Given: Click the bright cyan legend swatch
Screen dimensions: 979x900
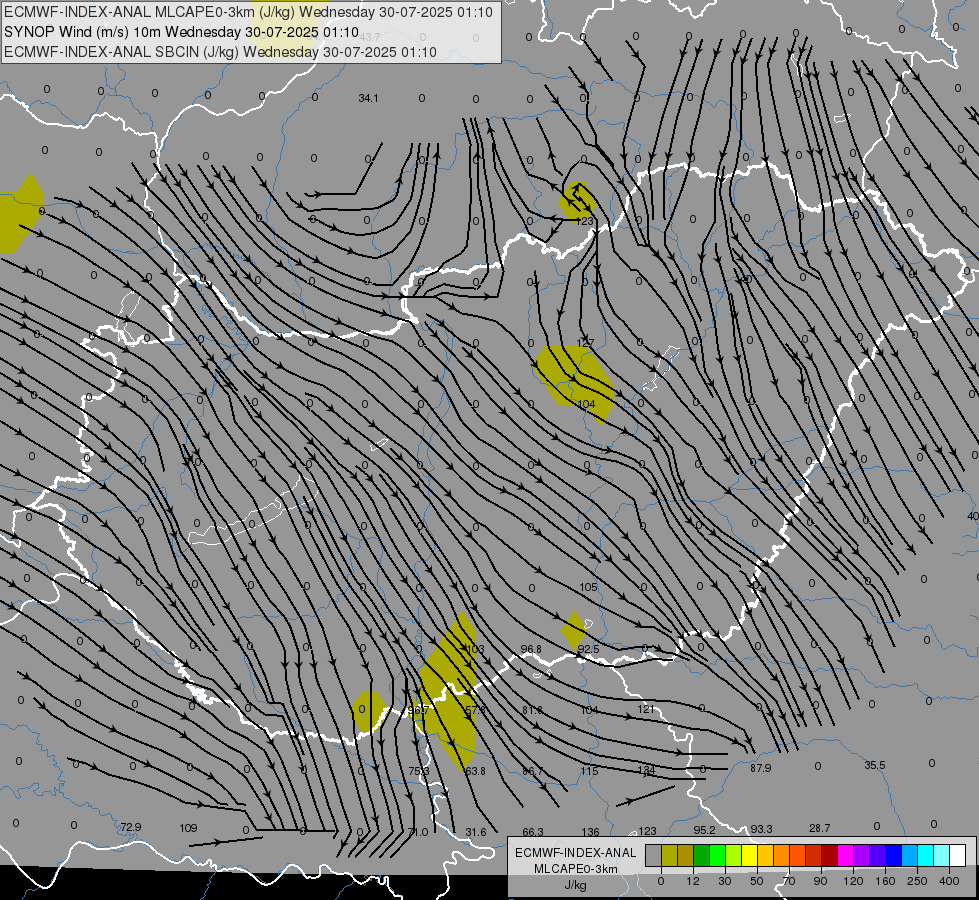Looking at the screenshot, I should tap(926, 856).
